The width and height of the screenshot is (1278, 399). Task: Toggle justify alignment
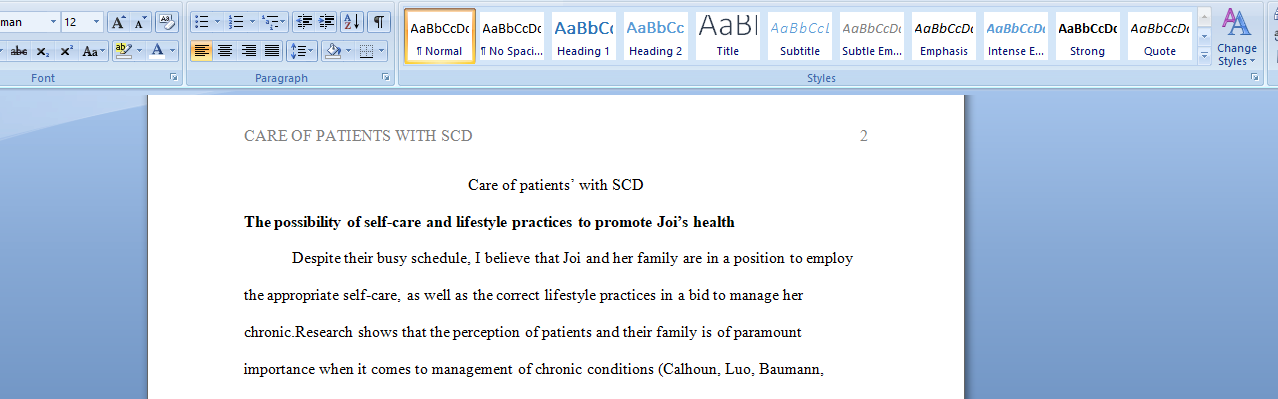point(271,51)
